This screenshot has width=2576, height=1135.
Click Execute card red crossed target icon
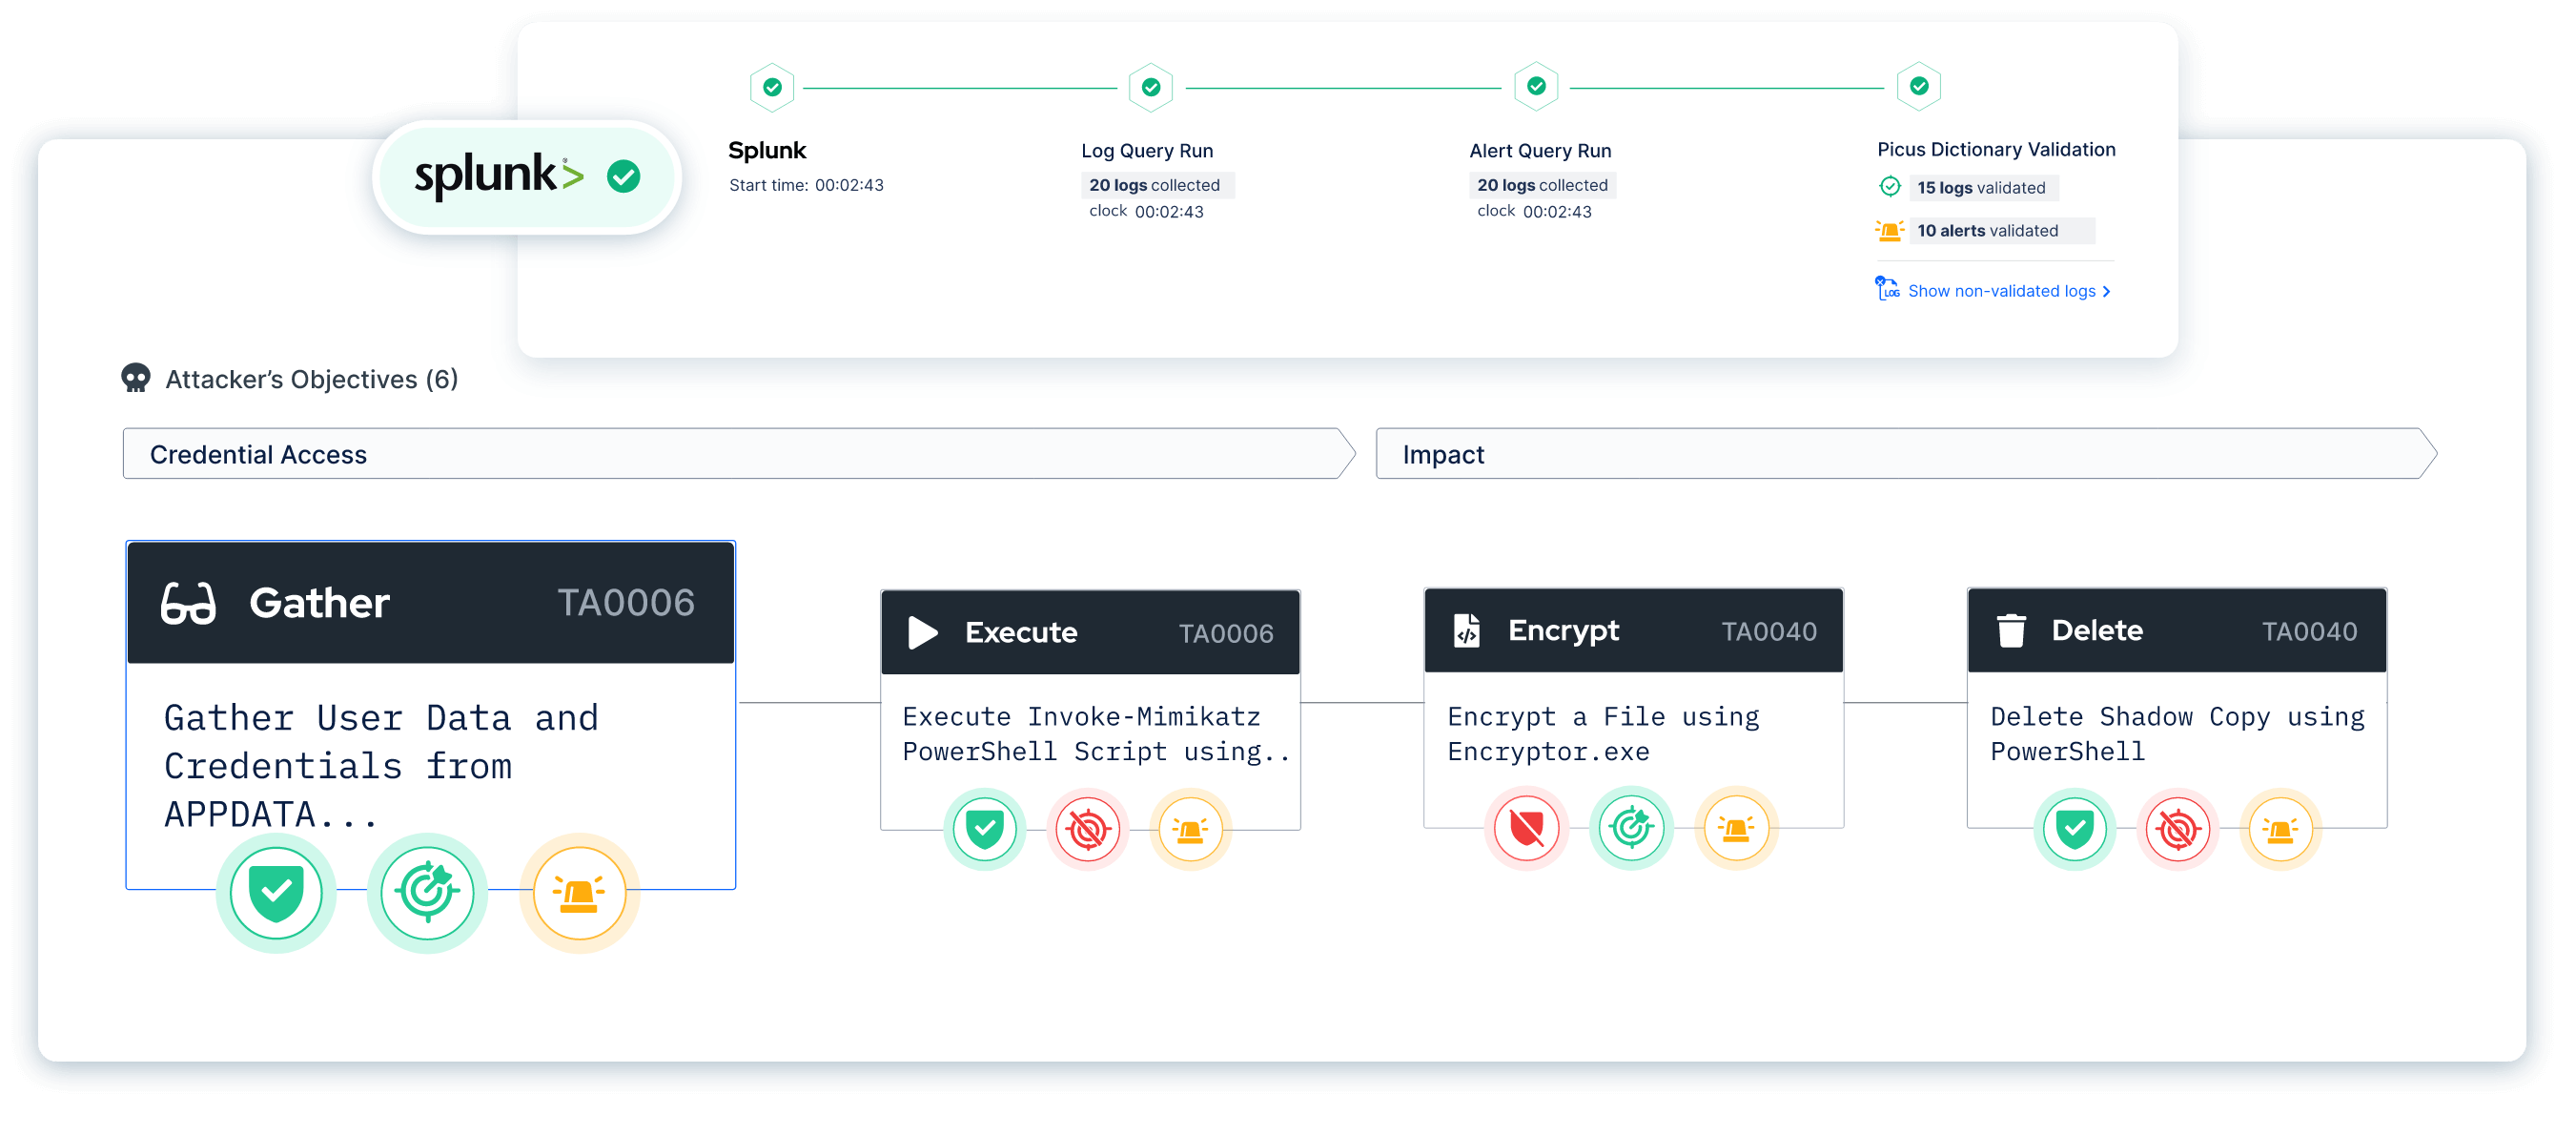click(x=1088, y=829)
